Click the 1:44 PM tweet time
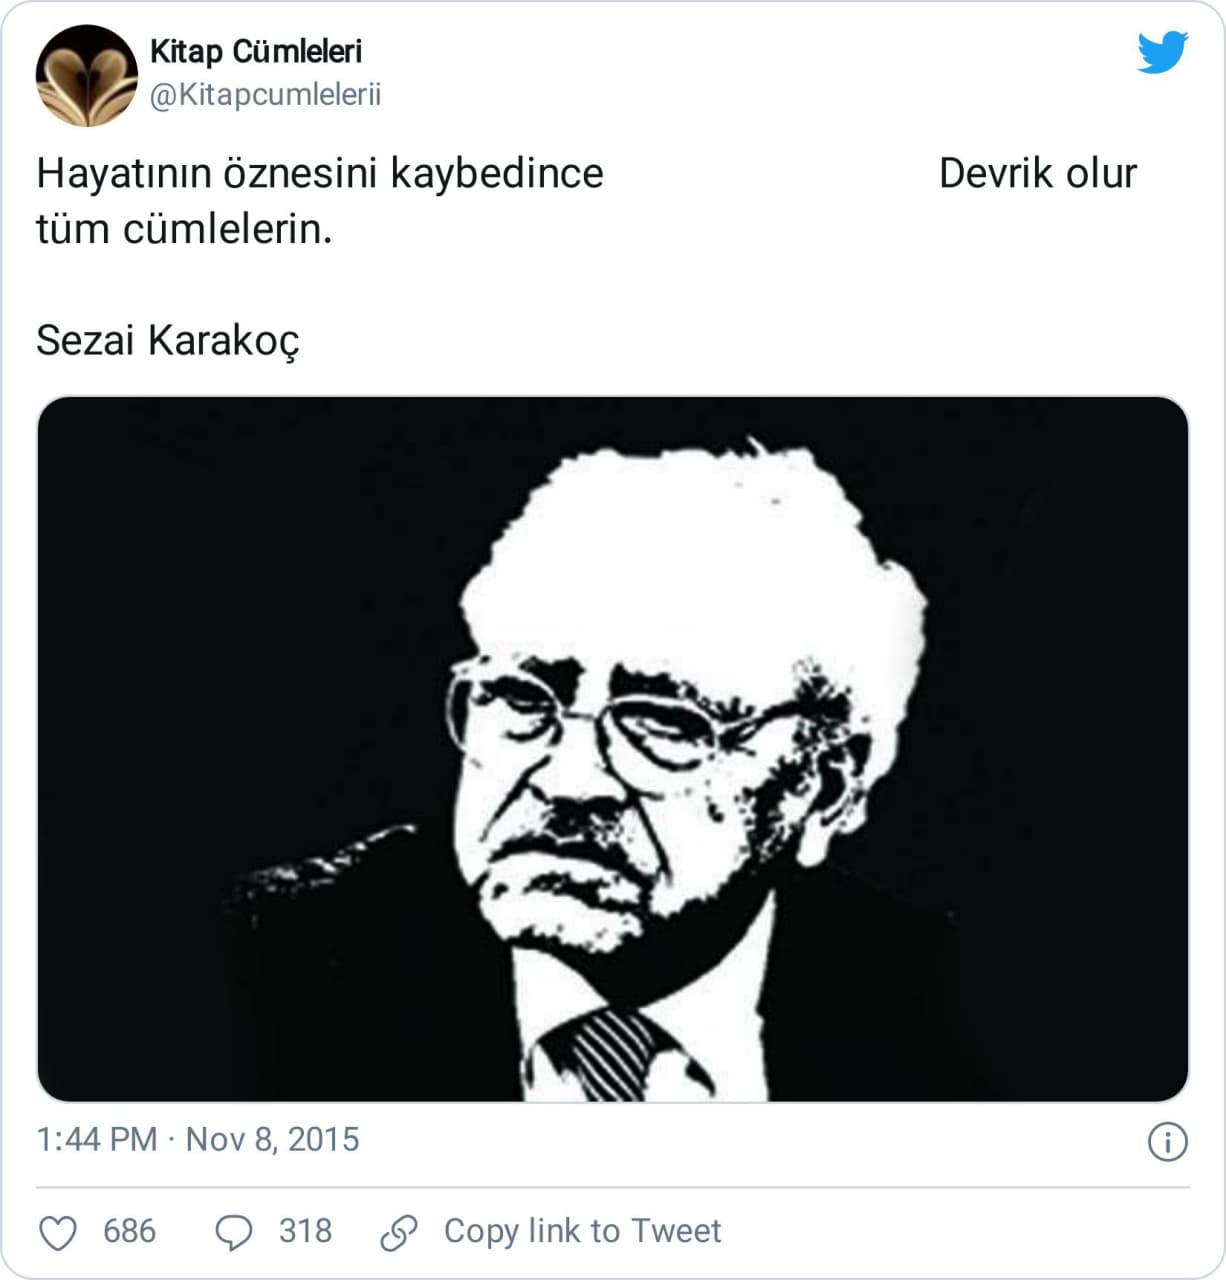Screen dimensions: 1226x1280 point(96,1140)
